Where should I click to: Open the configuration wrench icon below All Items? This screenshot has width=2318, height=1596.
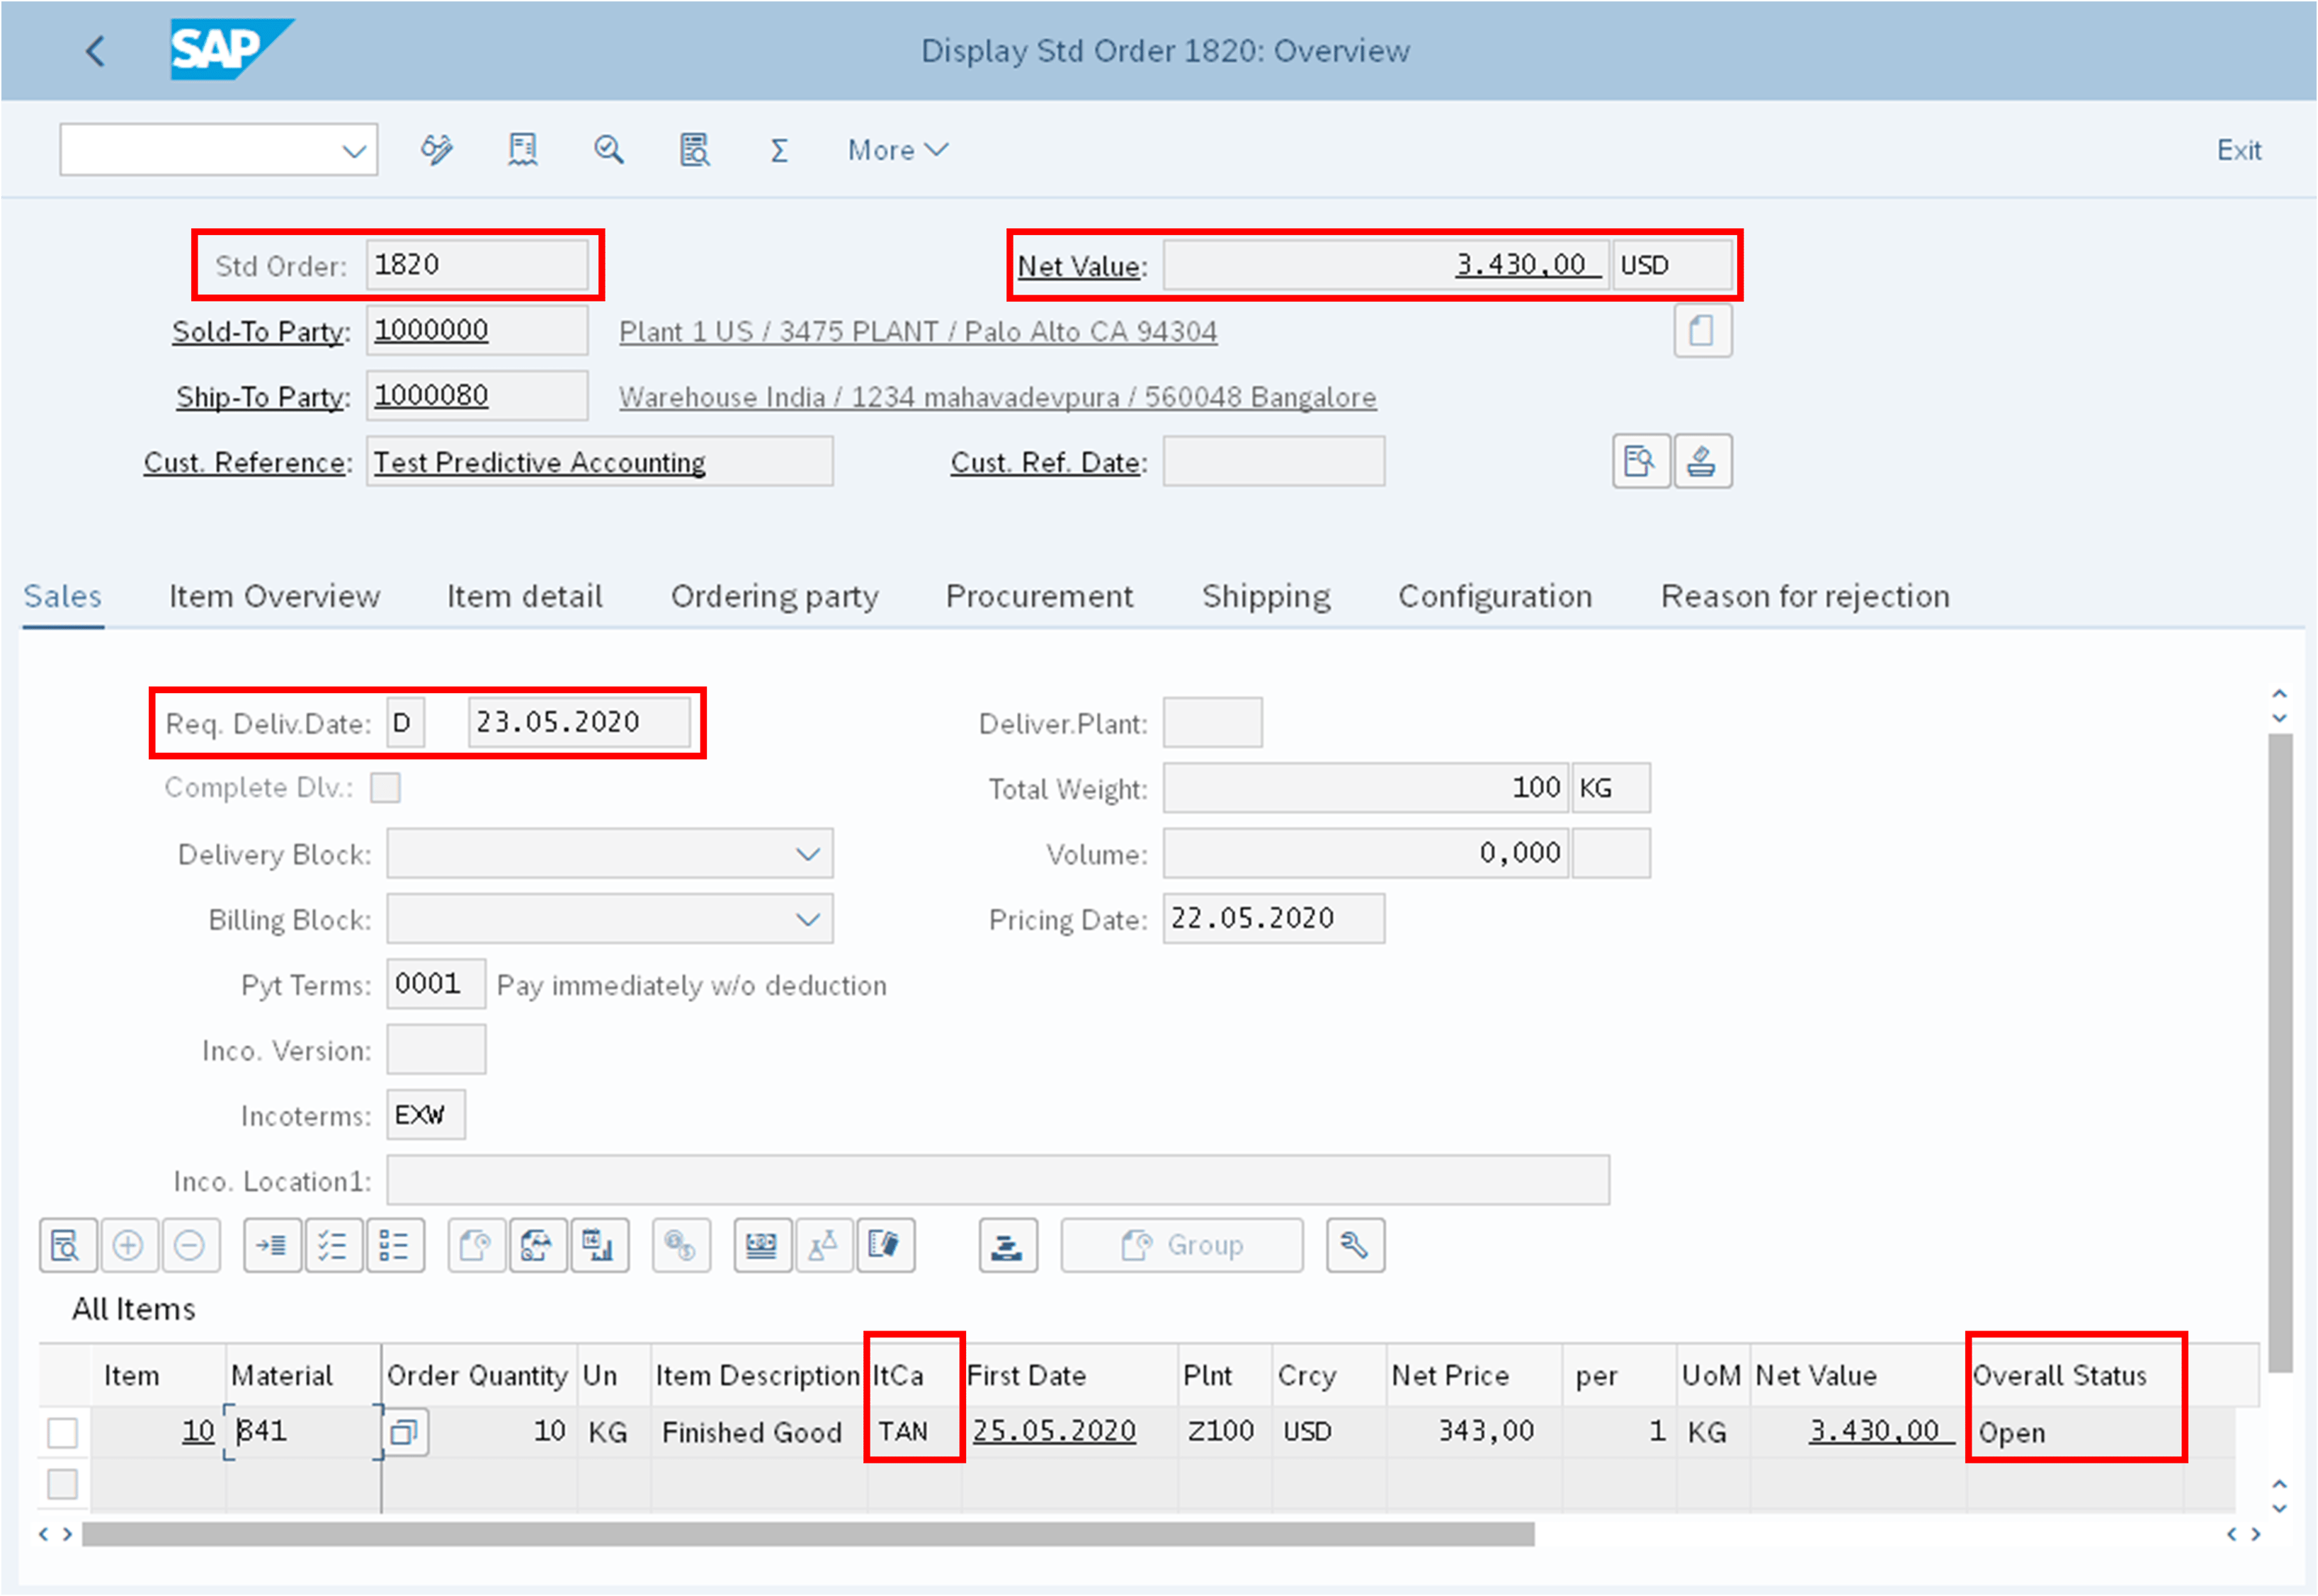[x=1355, y=1245]
